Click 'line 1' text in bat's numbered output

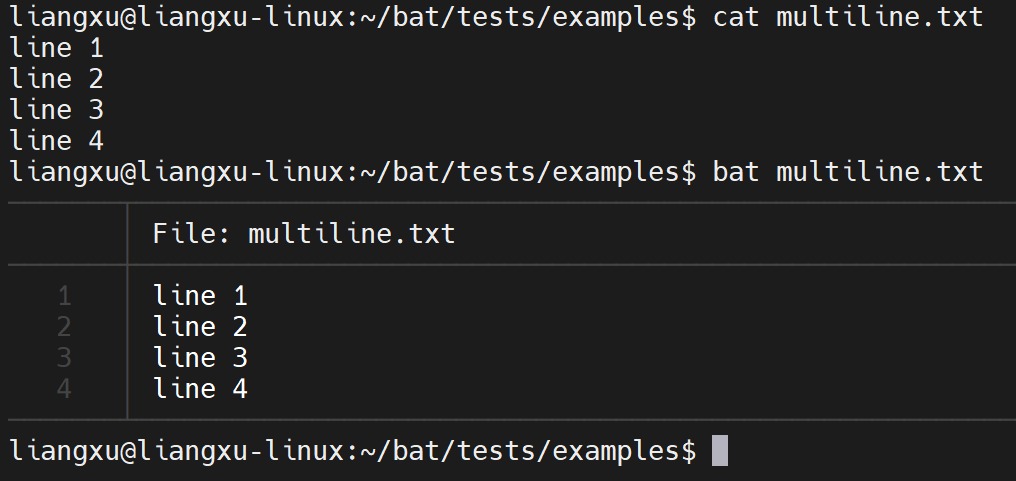[200, 296]
